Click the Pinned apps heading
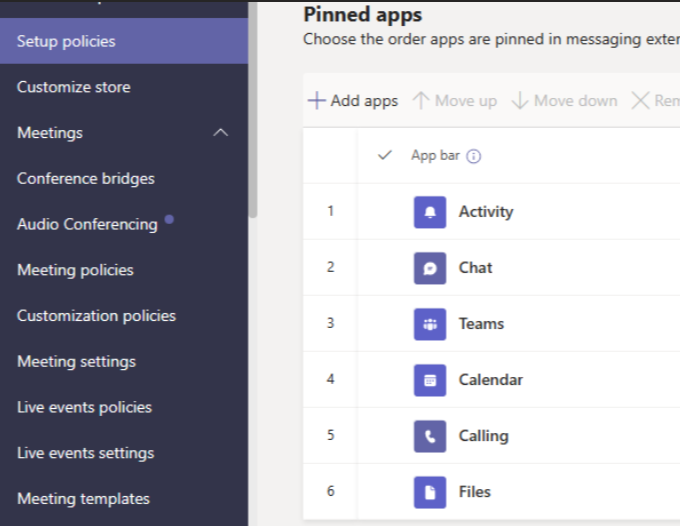 tap(363, 15)
